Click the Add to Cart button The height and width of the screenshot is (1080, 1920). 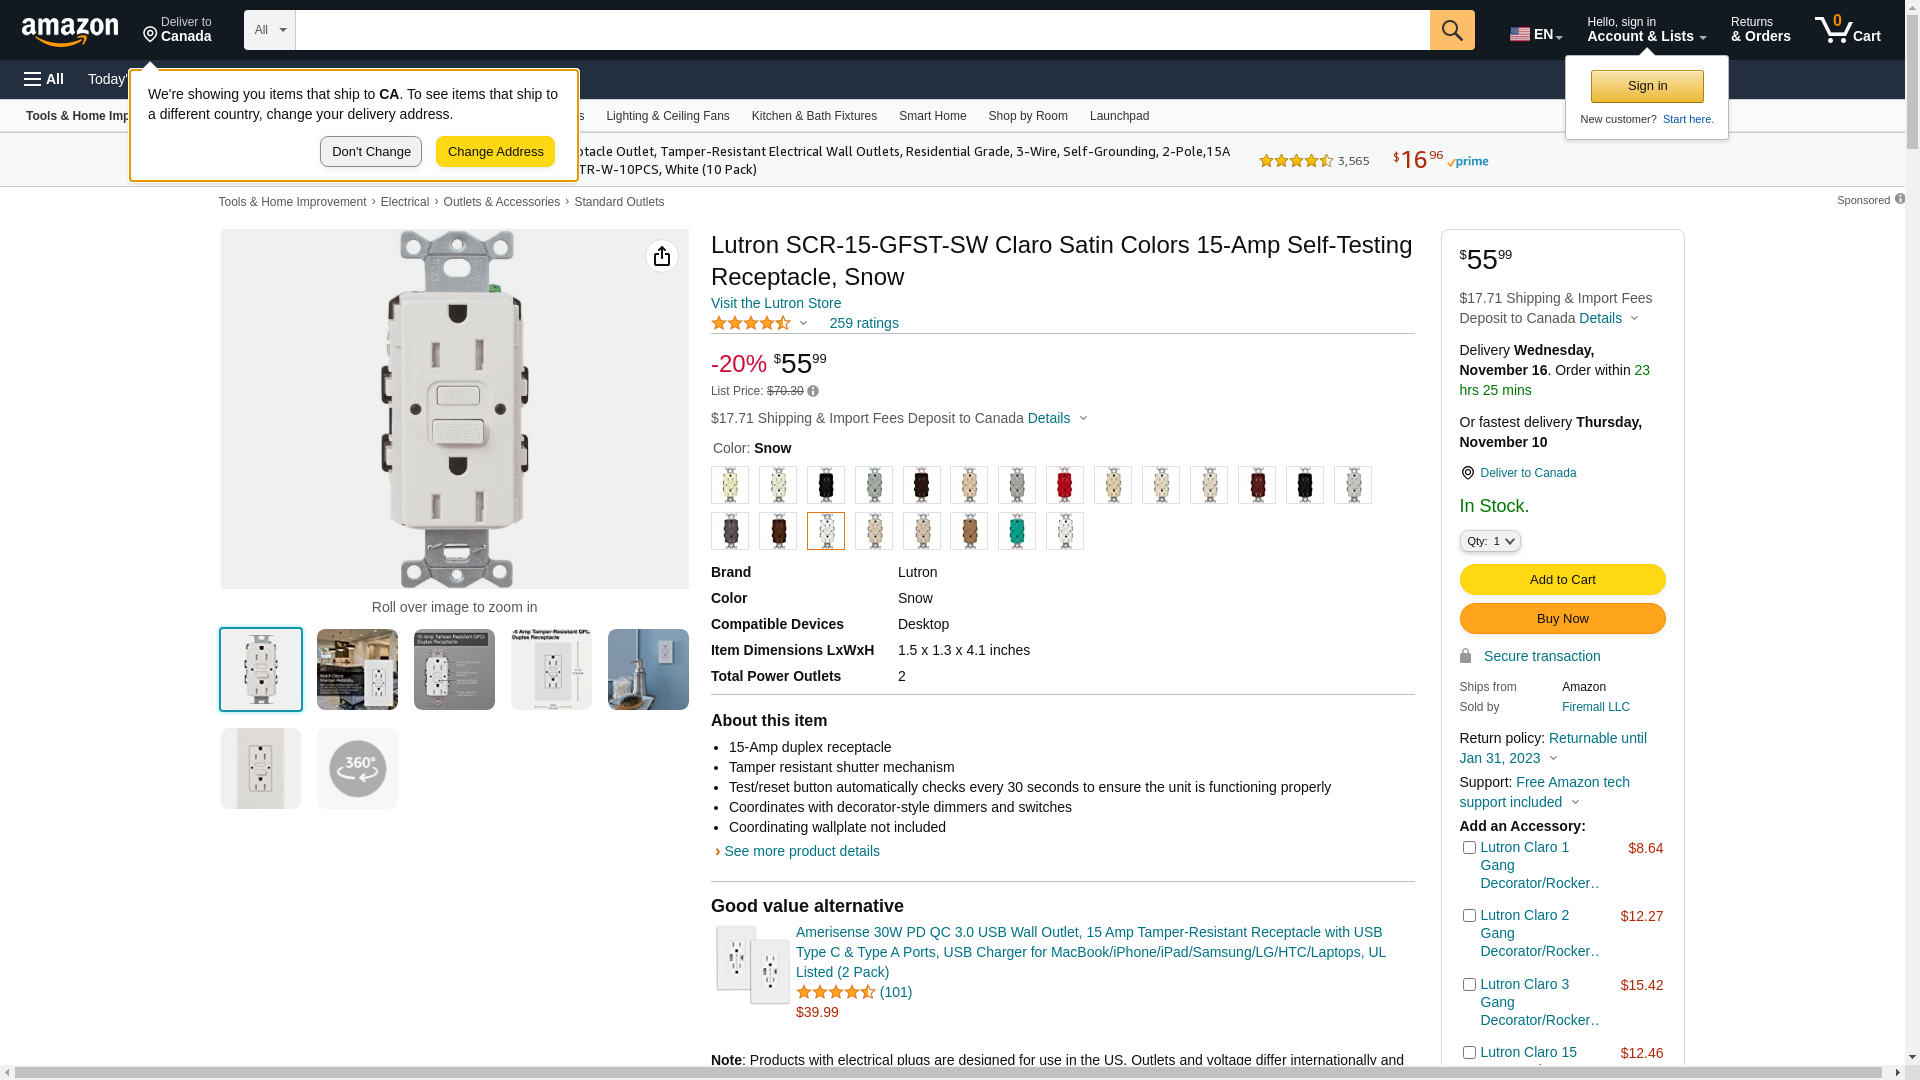[x=1561, y=580]
